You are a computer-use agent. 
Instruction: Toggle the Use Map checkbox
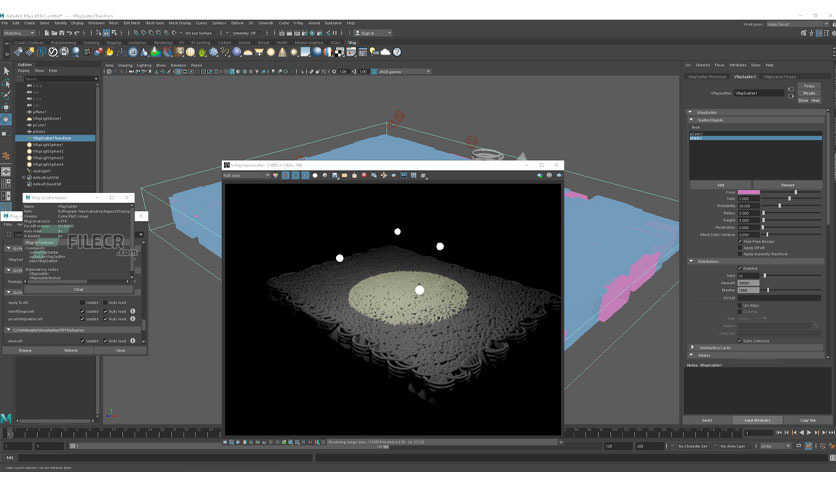(x=740, y=305)
